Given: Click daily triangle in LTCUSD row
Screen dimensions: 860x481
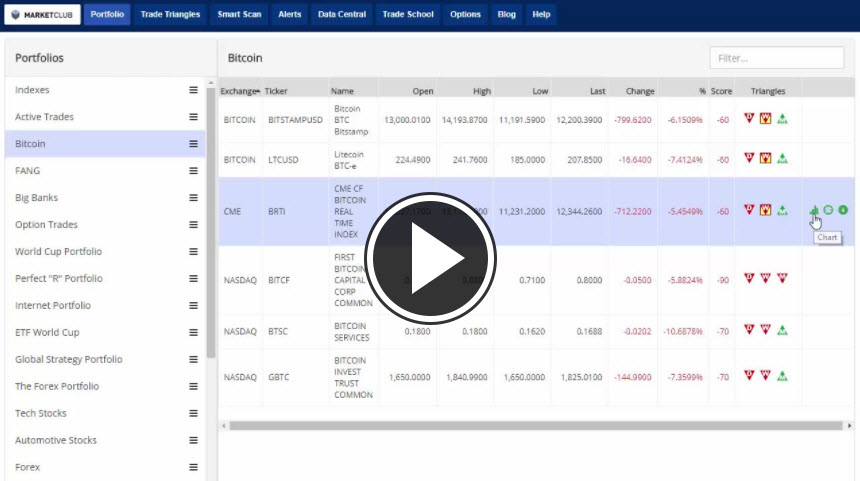Looking at the screenshot, I should (749, 159).
